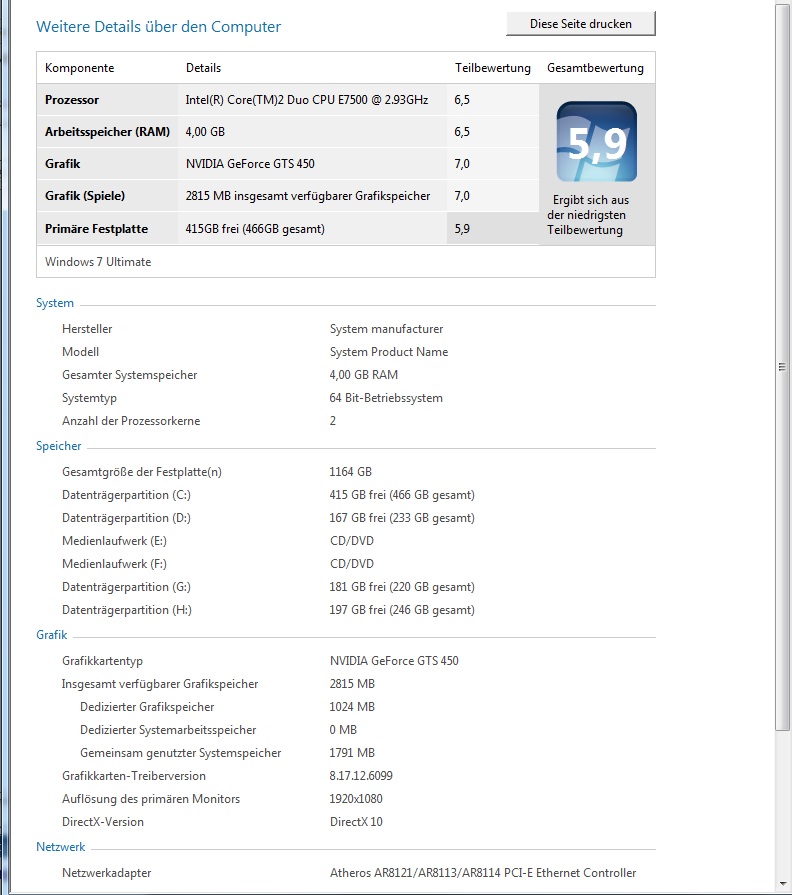Click the 5,9 Windows Experience Index badge
Image resolution: width=792 pixels, height=895 pixels.
pyautogui.click(x=596, y=142)
